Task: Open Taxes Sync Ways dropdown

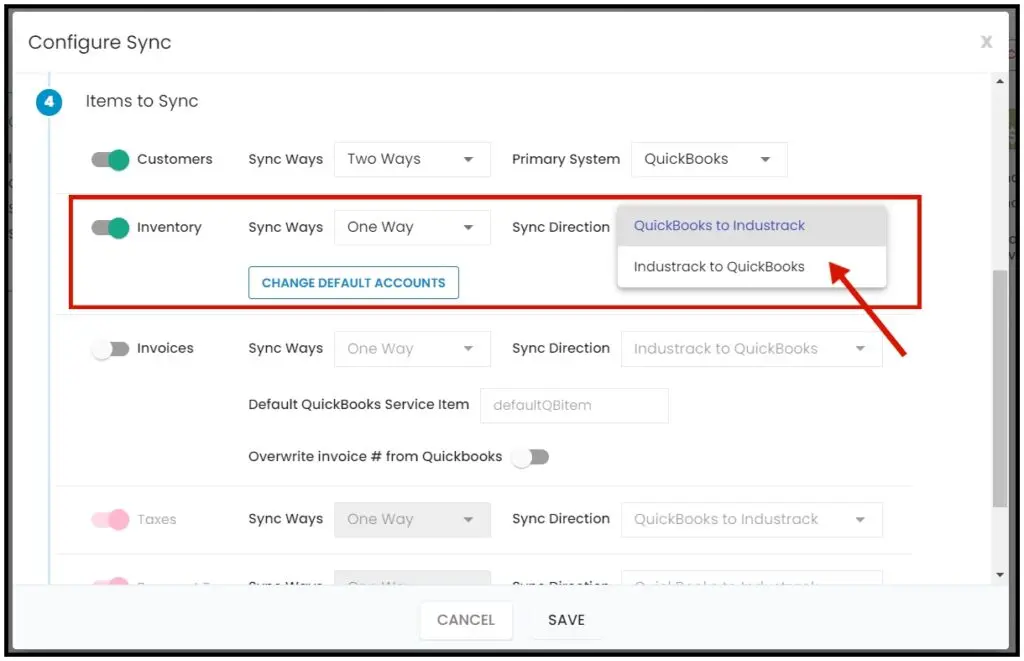Action: coord(412,519)
